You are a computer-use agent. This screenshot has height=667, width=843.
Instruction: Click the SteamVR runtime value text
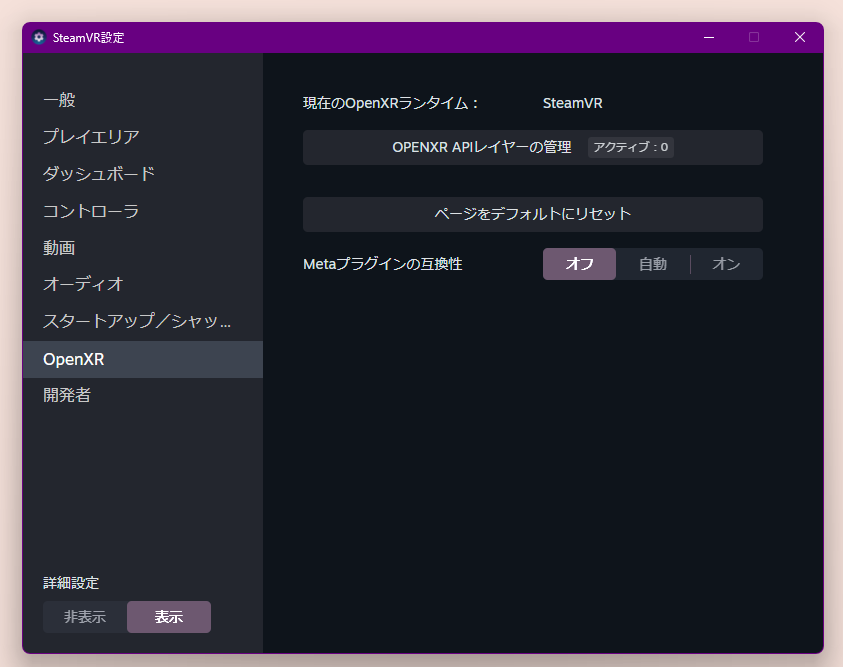pos(573,103)
